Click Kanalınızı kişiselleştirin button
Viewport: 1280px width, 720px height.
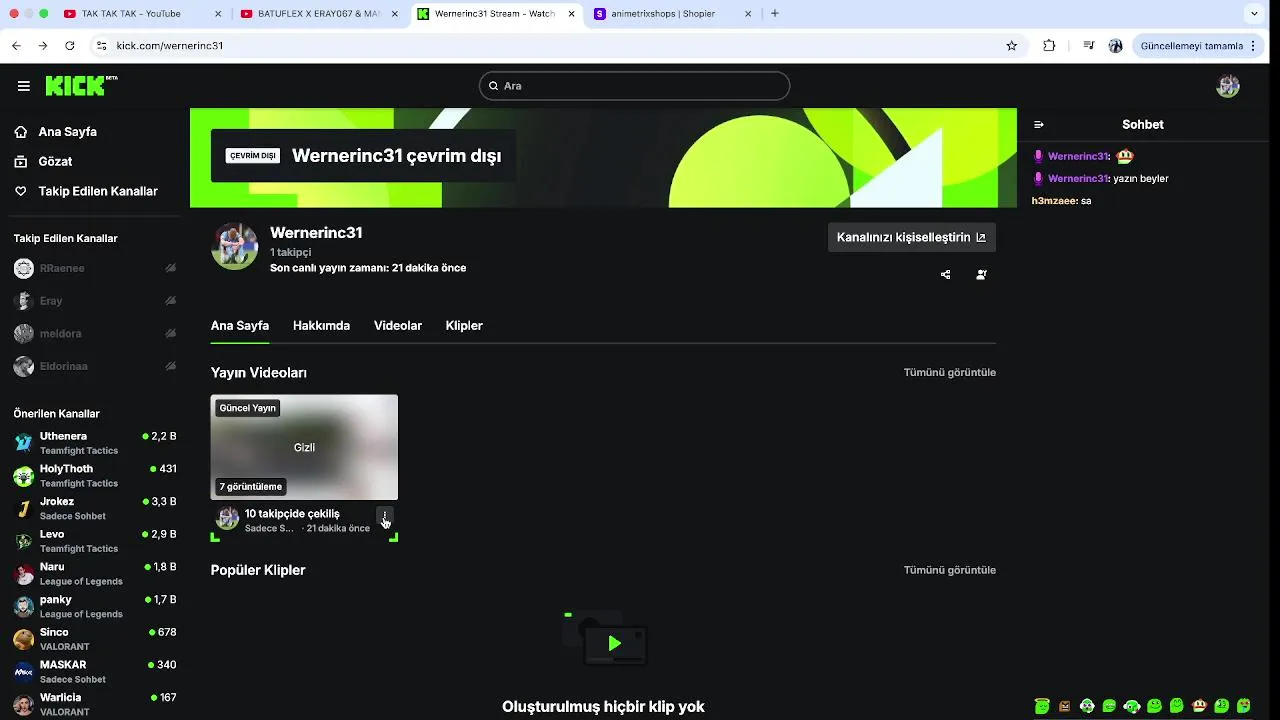[x=912, y=237]
